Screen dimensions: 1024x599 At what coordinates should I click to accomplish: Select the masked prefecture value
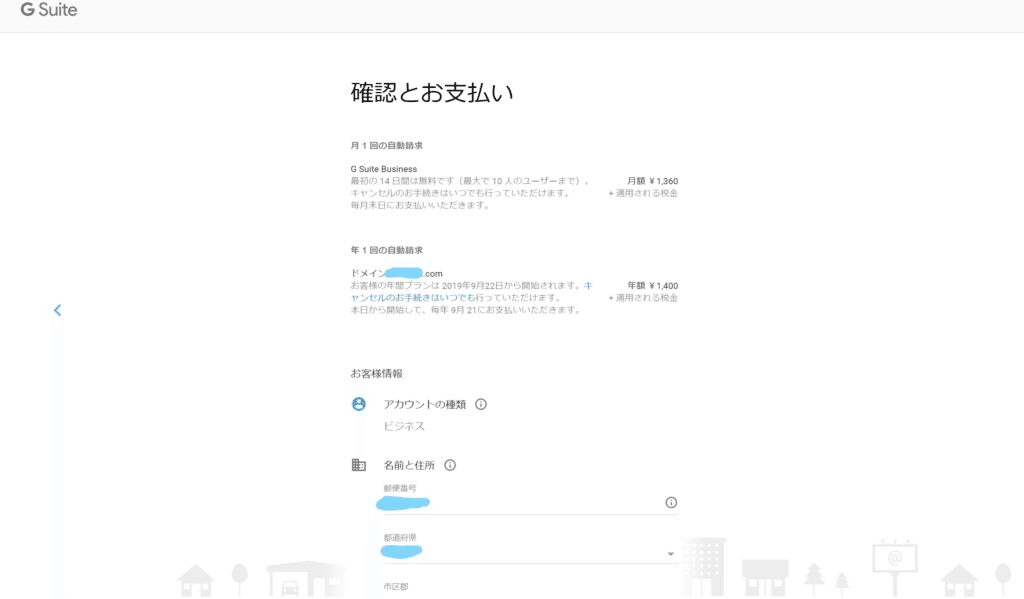(399, 549)
